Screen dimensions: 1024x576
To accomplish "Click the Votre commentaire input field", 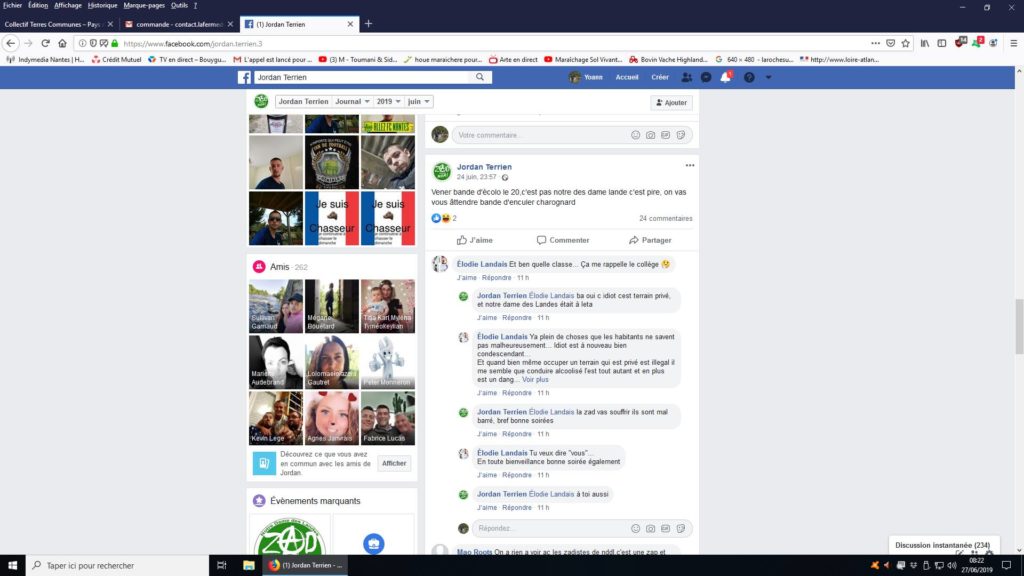I will point(540,135).
